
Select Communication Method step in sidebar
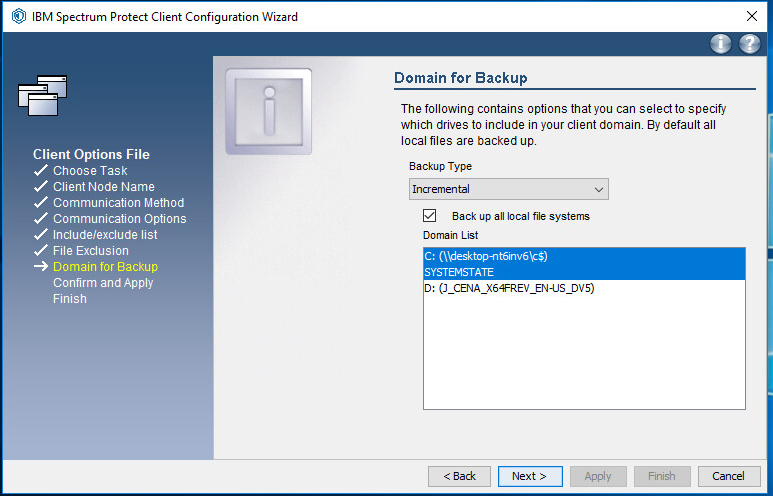pos(118,203)
